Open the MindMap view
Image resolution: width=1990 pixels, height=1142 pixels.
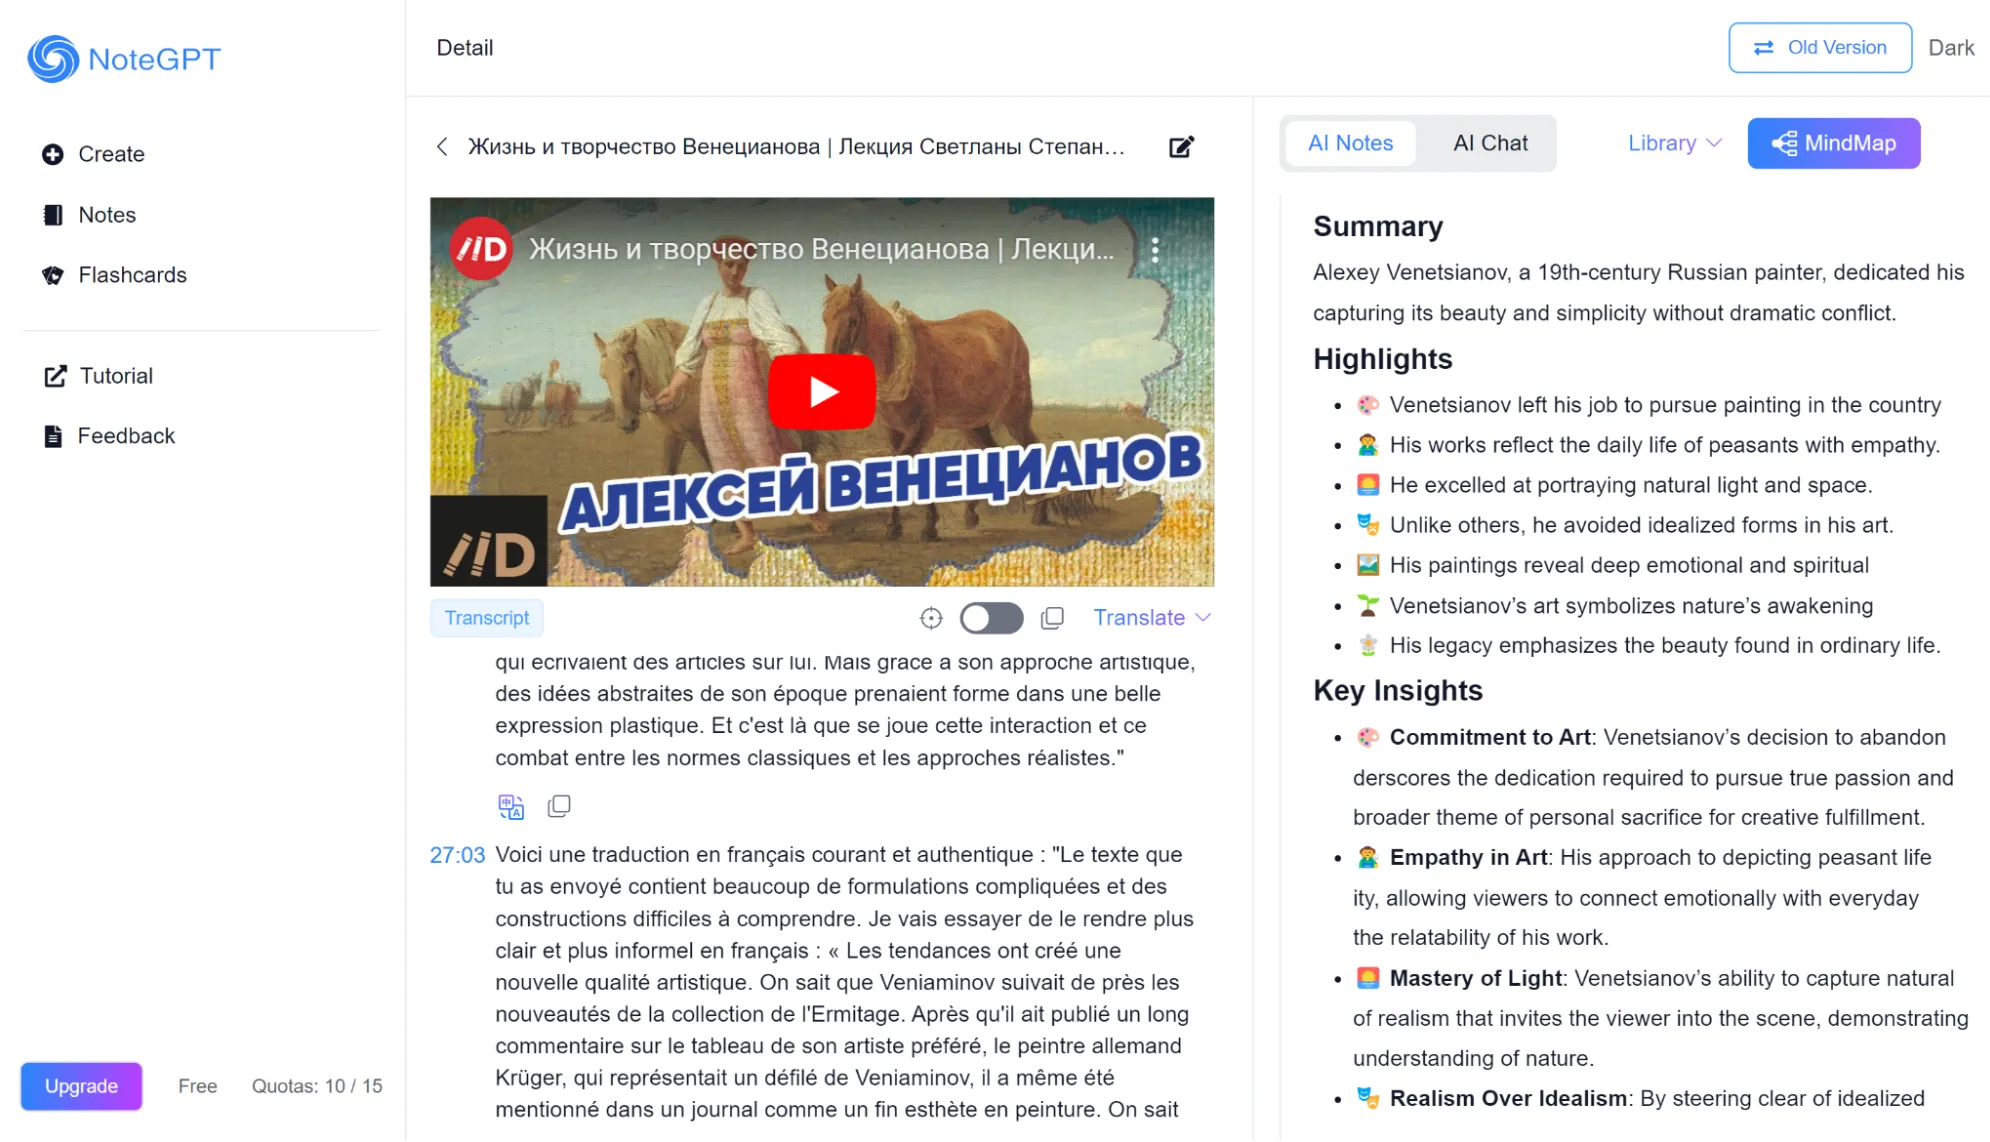1834,143
